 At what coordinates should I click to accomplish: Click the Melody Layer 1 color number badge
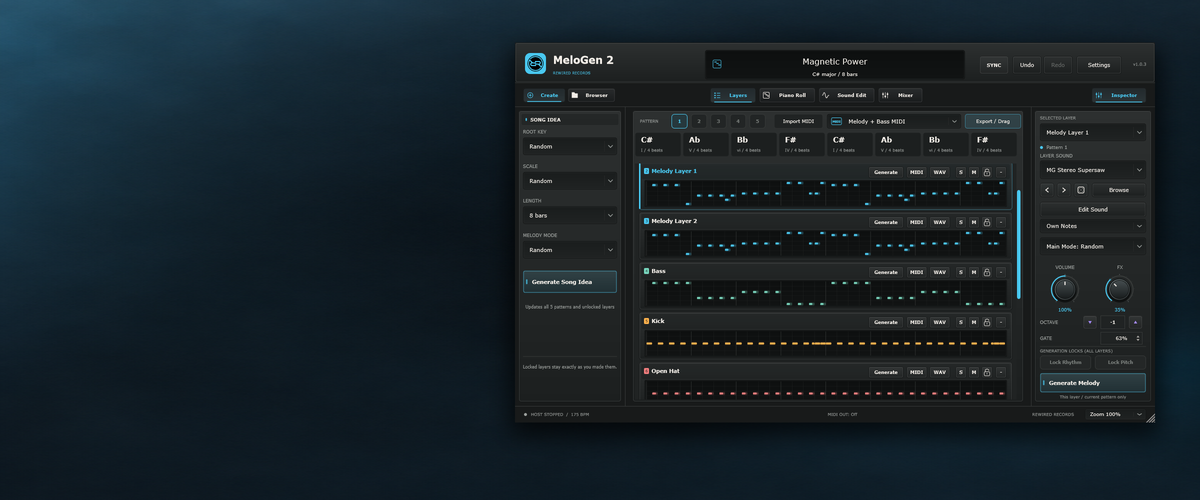[x=647, y=171]
